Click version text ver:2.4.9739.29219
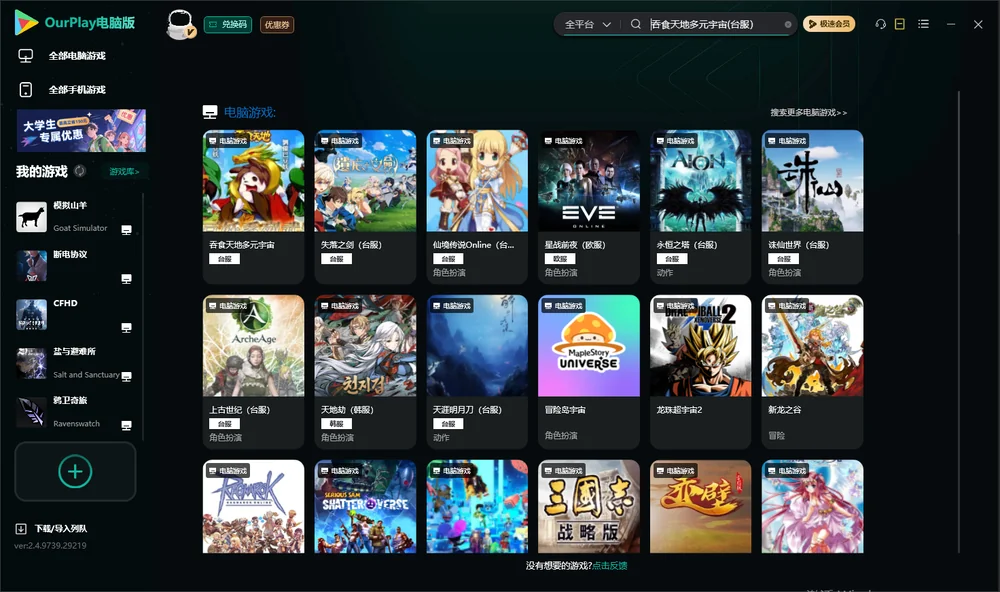The height and width of the screenshot is (592, 1000). (x=50, y=546)
